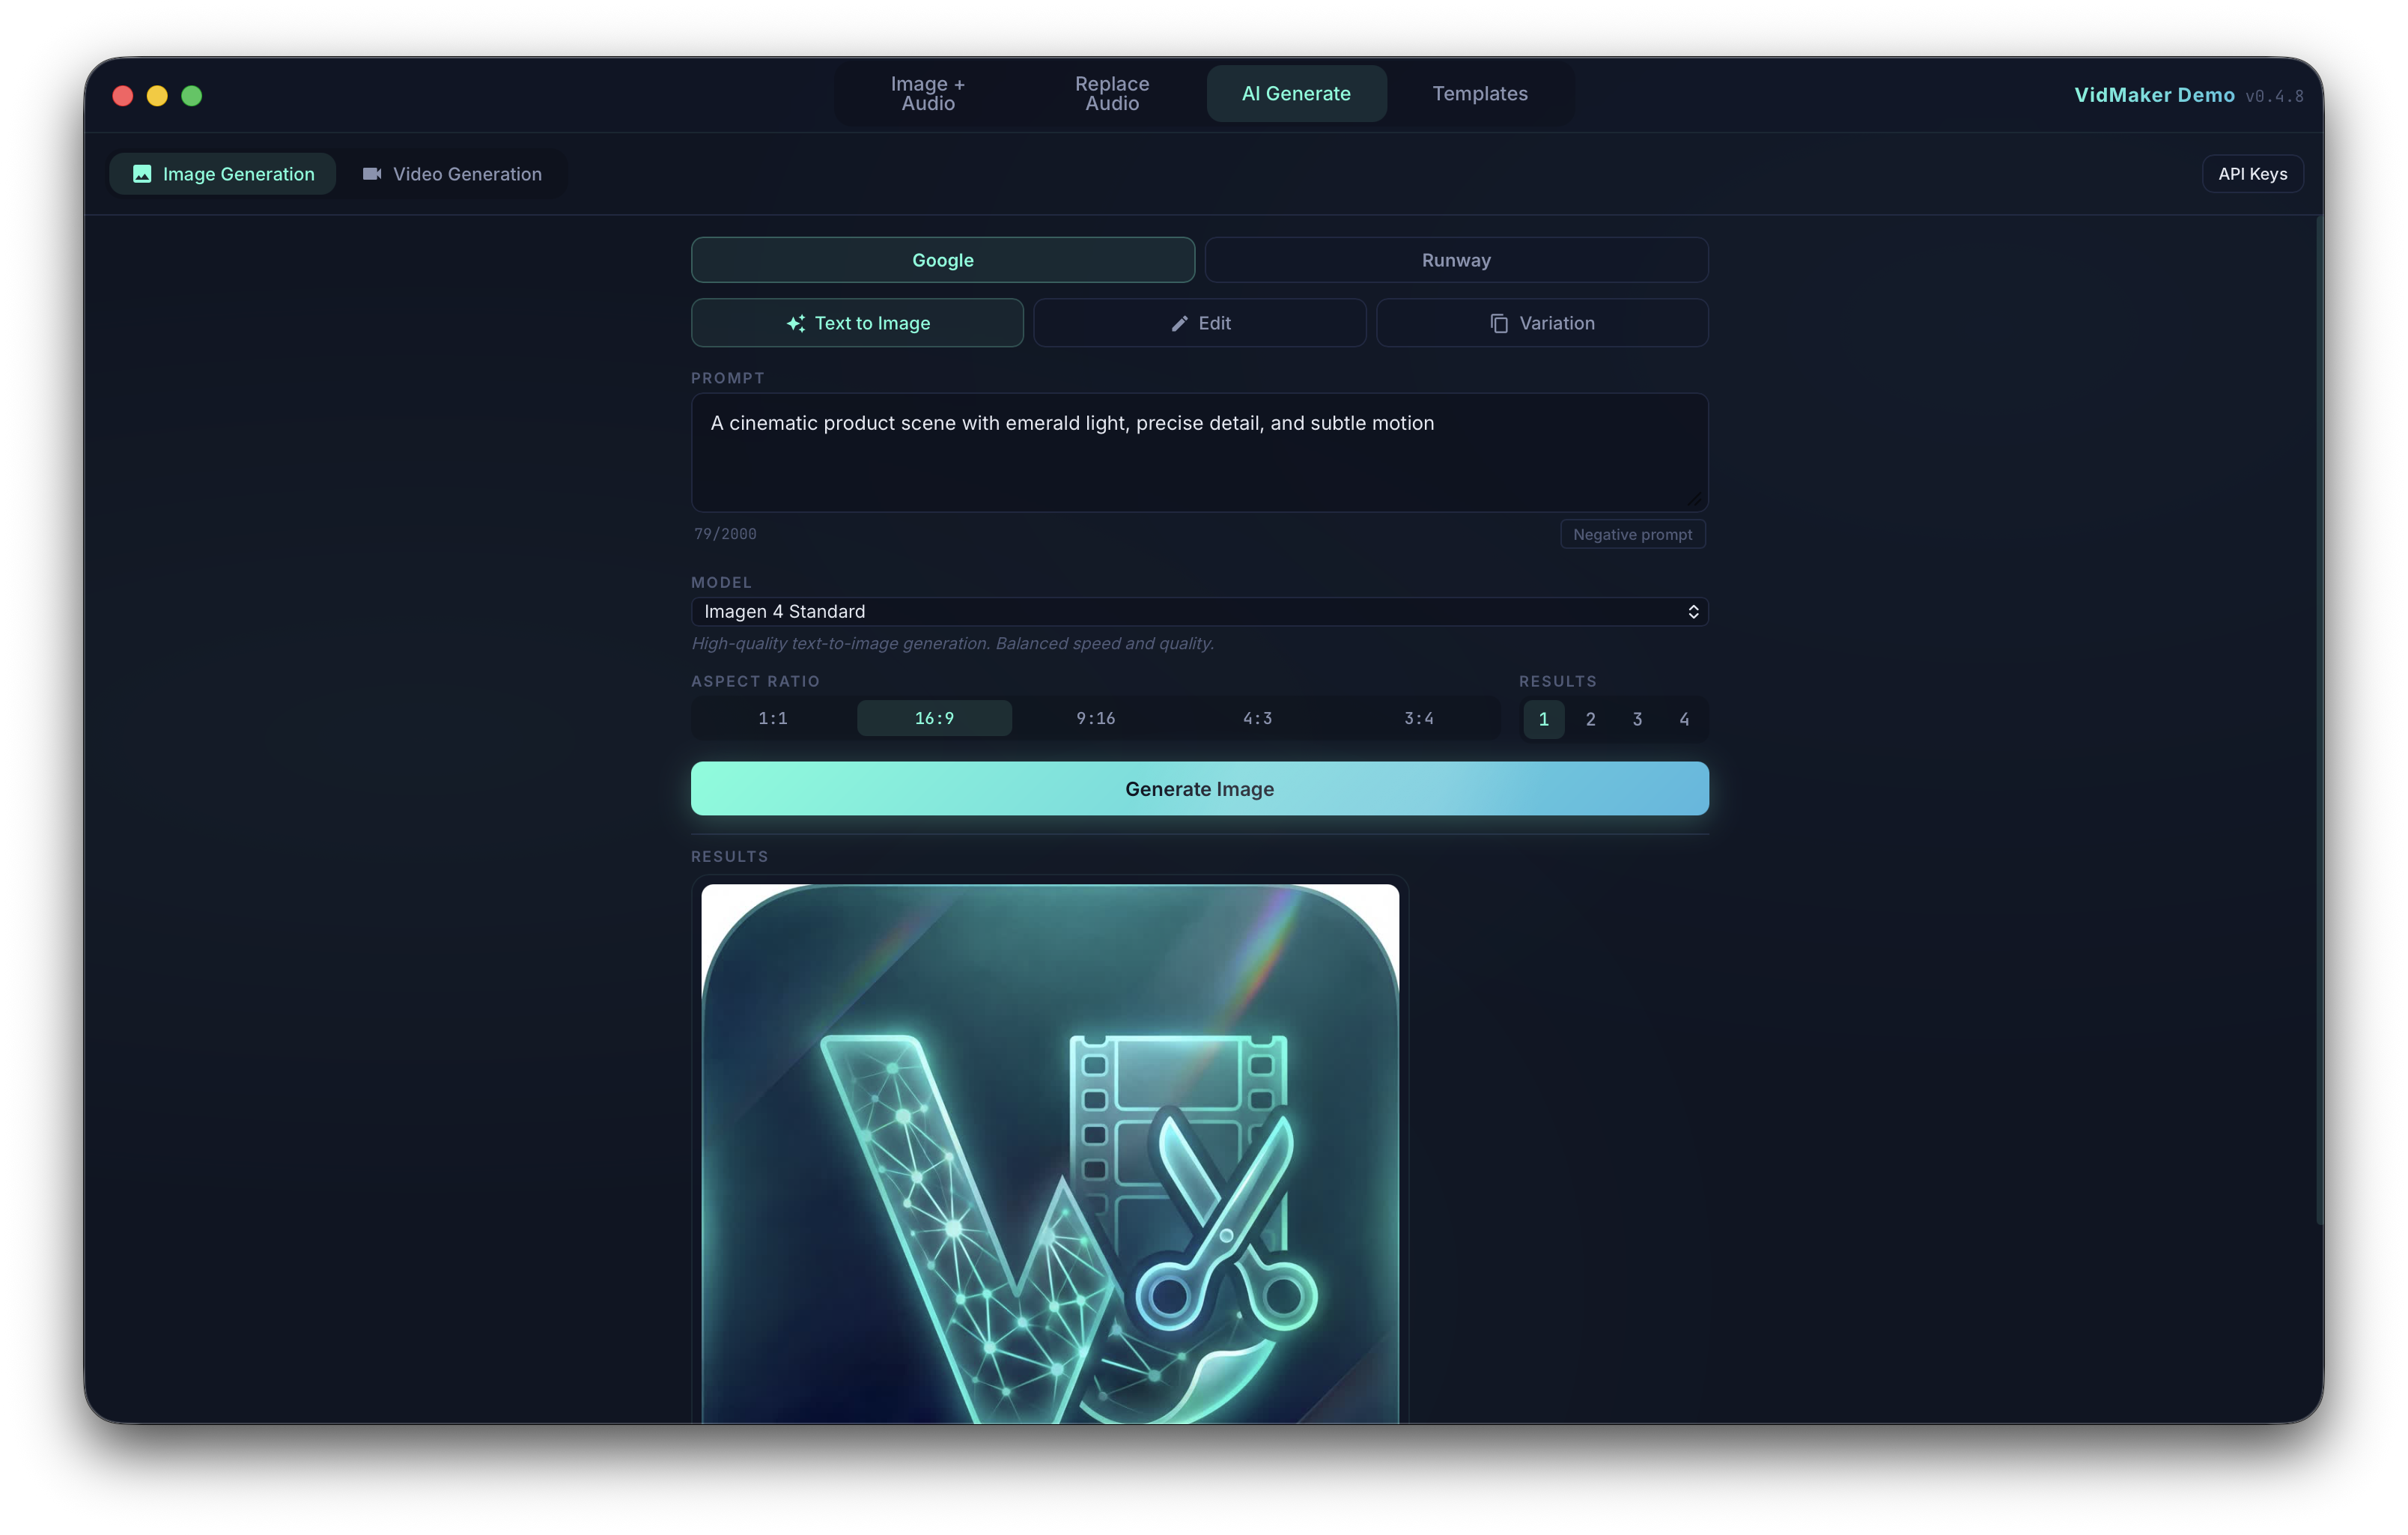
Task: Set aspect ratio to 16:9
Action: [934, 718]
